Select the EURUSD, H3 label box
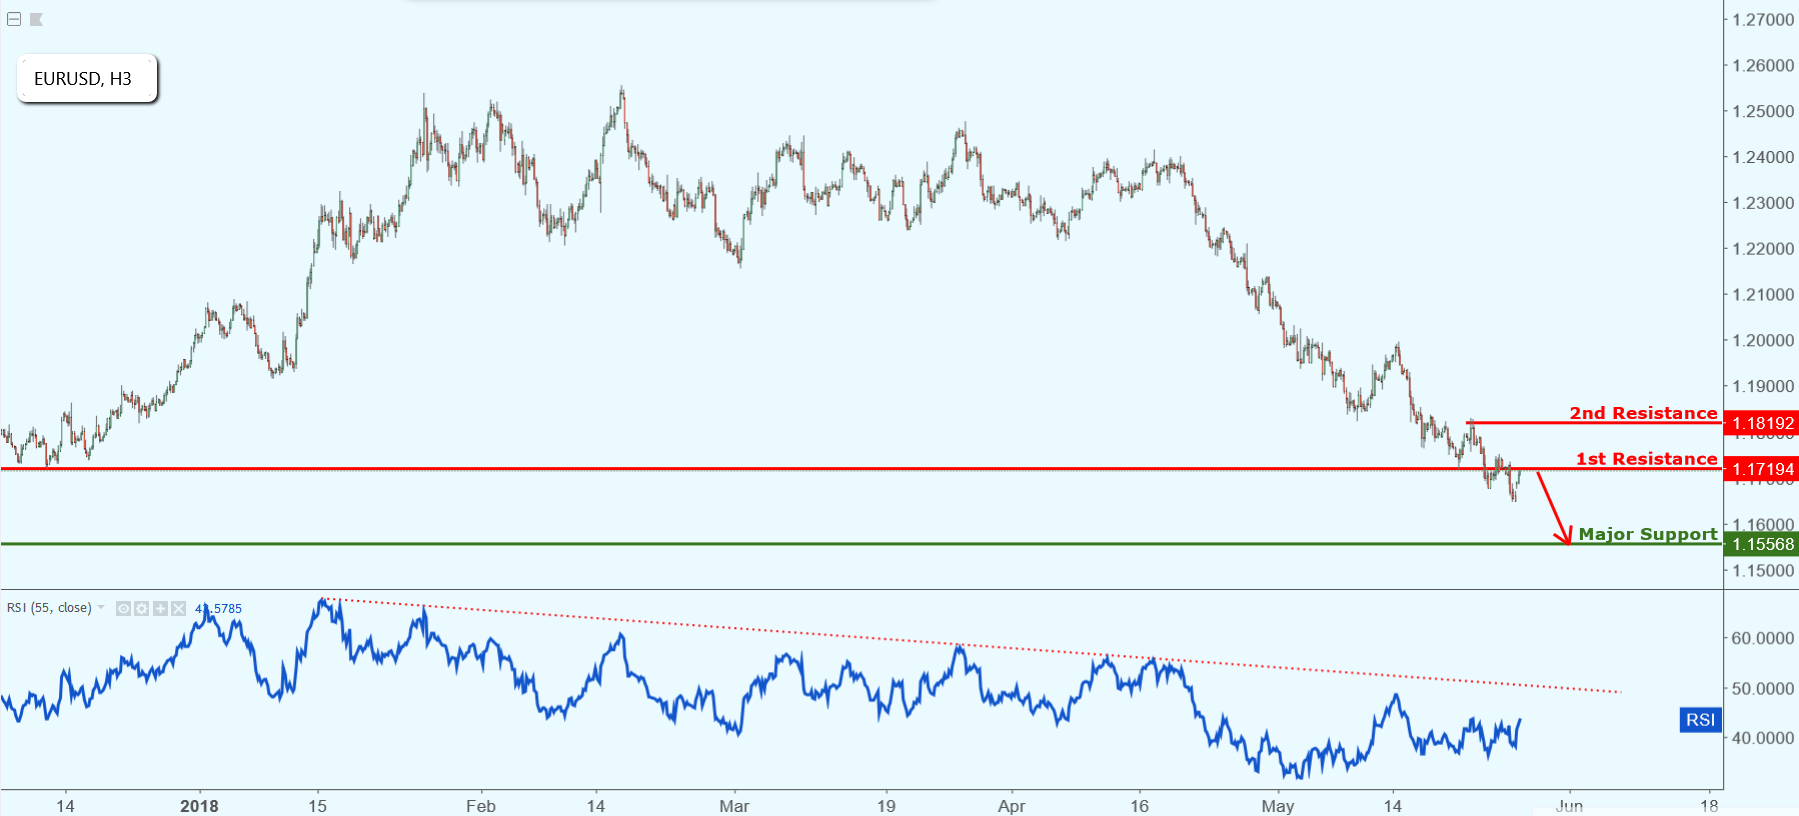 (87, 78)
